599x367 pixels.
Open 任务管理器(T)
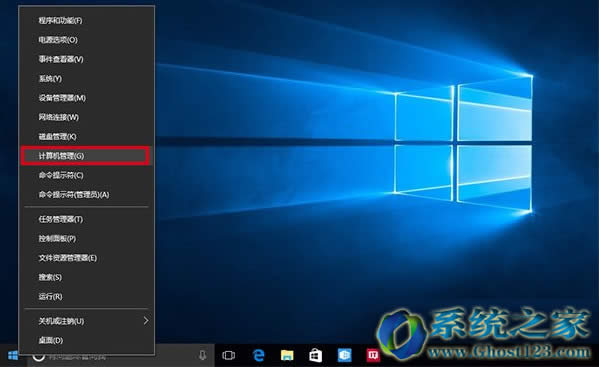click(86, 219)
